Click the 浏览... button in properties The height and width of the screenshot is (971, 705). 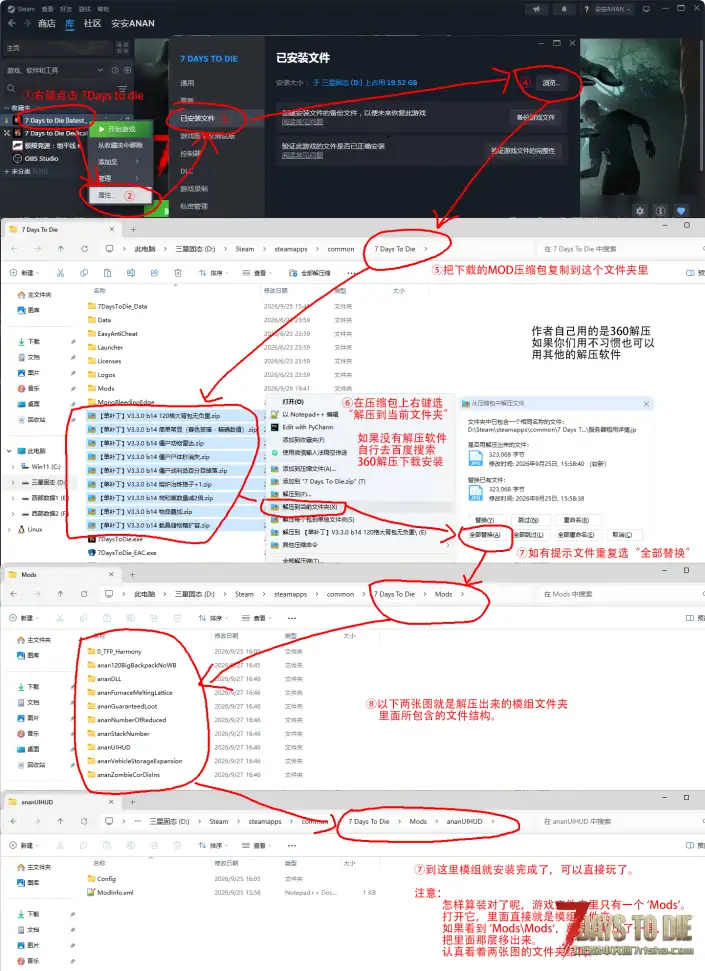[x=551, y=83]
